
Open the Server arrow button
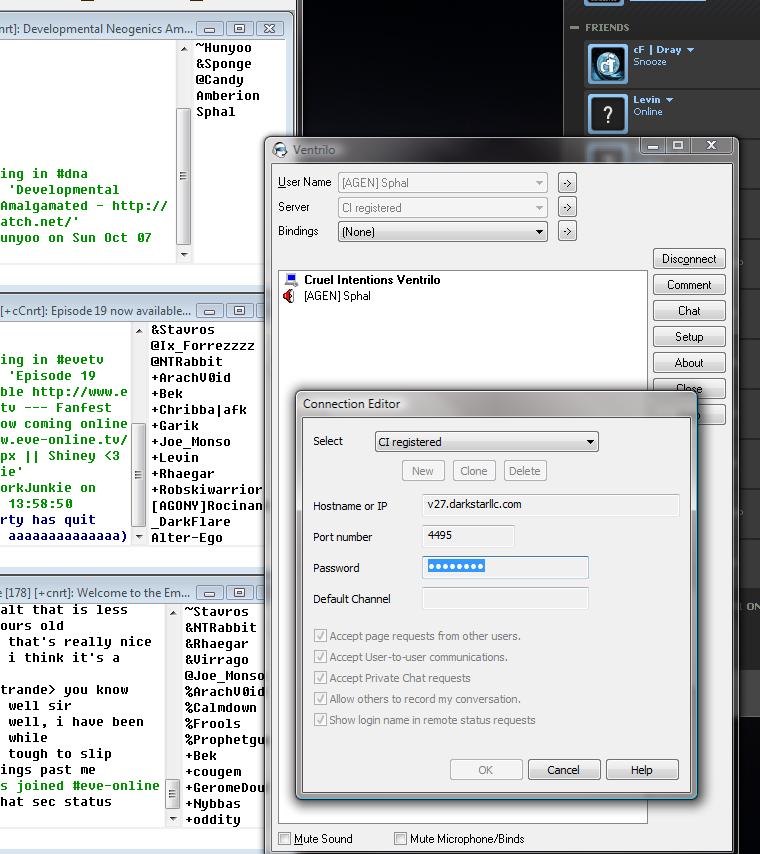pyautogui.click(x=567, y=207)
